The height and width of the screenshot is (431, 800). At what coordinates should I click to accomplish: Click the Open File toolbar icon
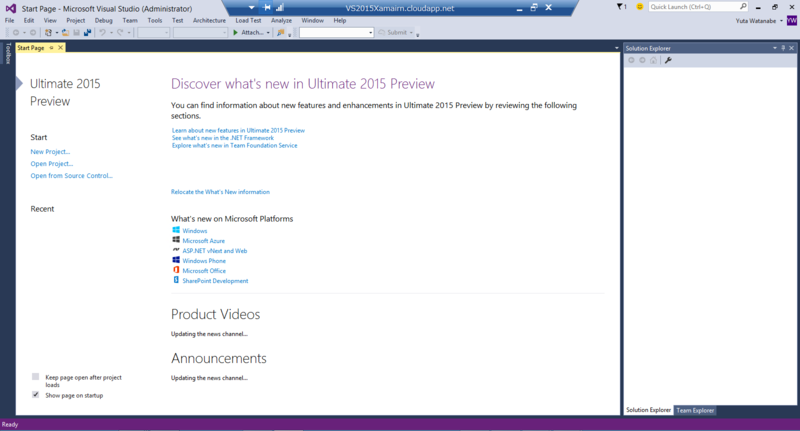65,33
